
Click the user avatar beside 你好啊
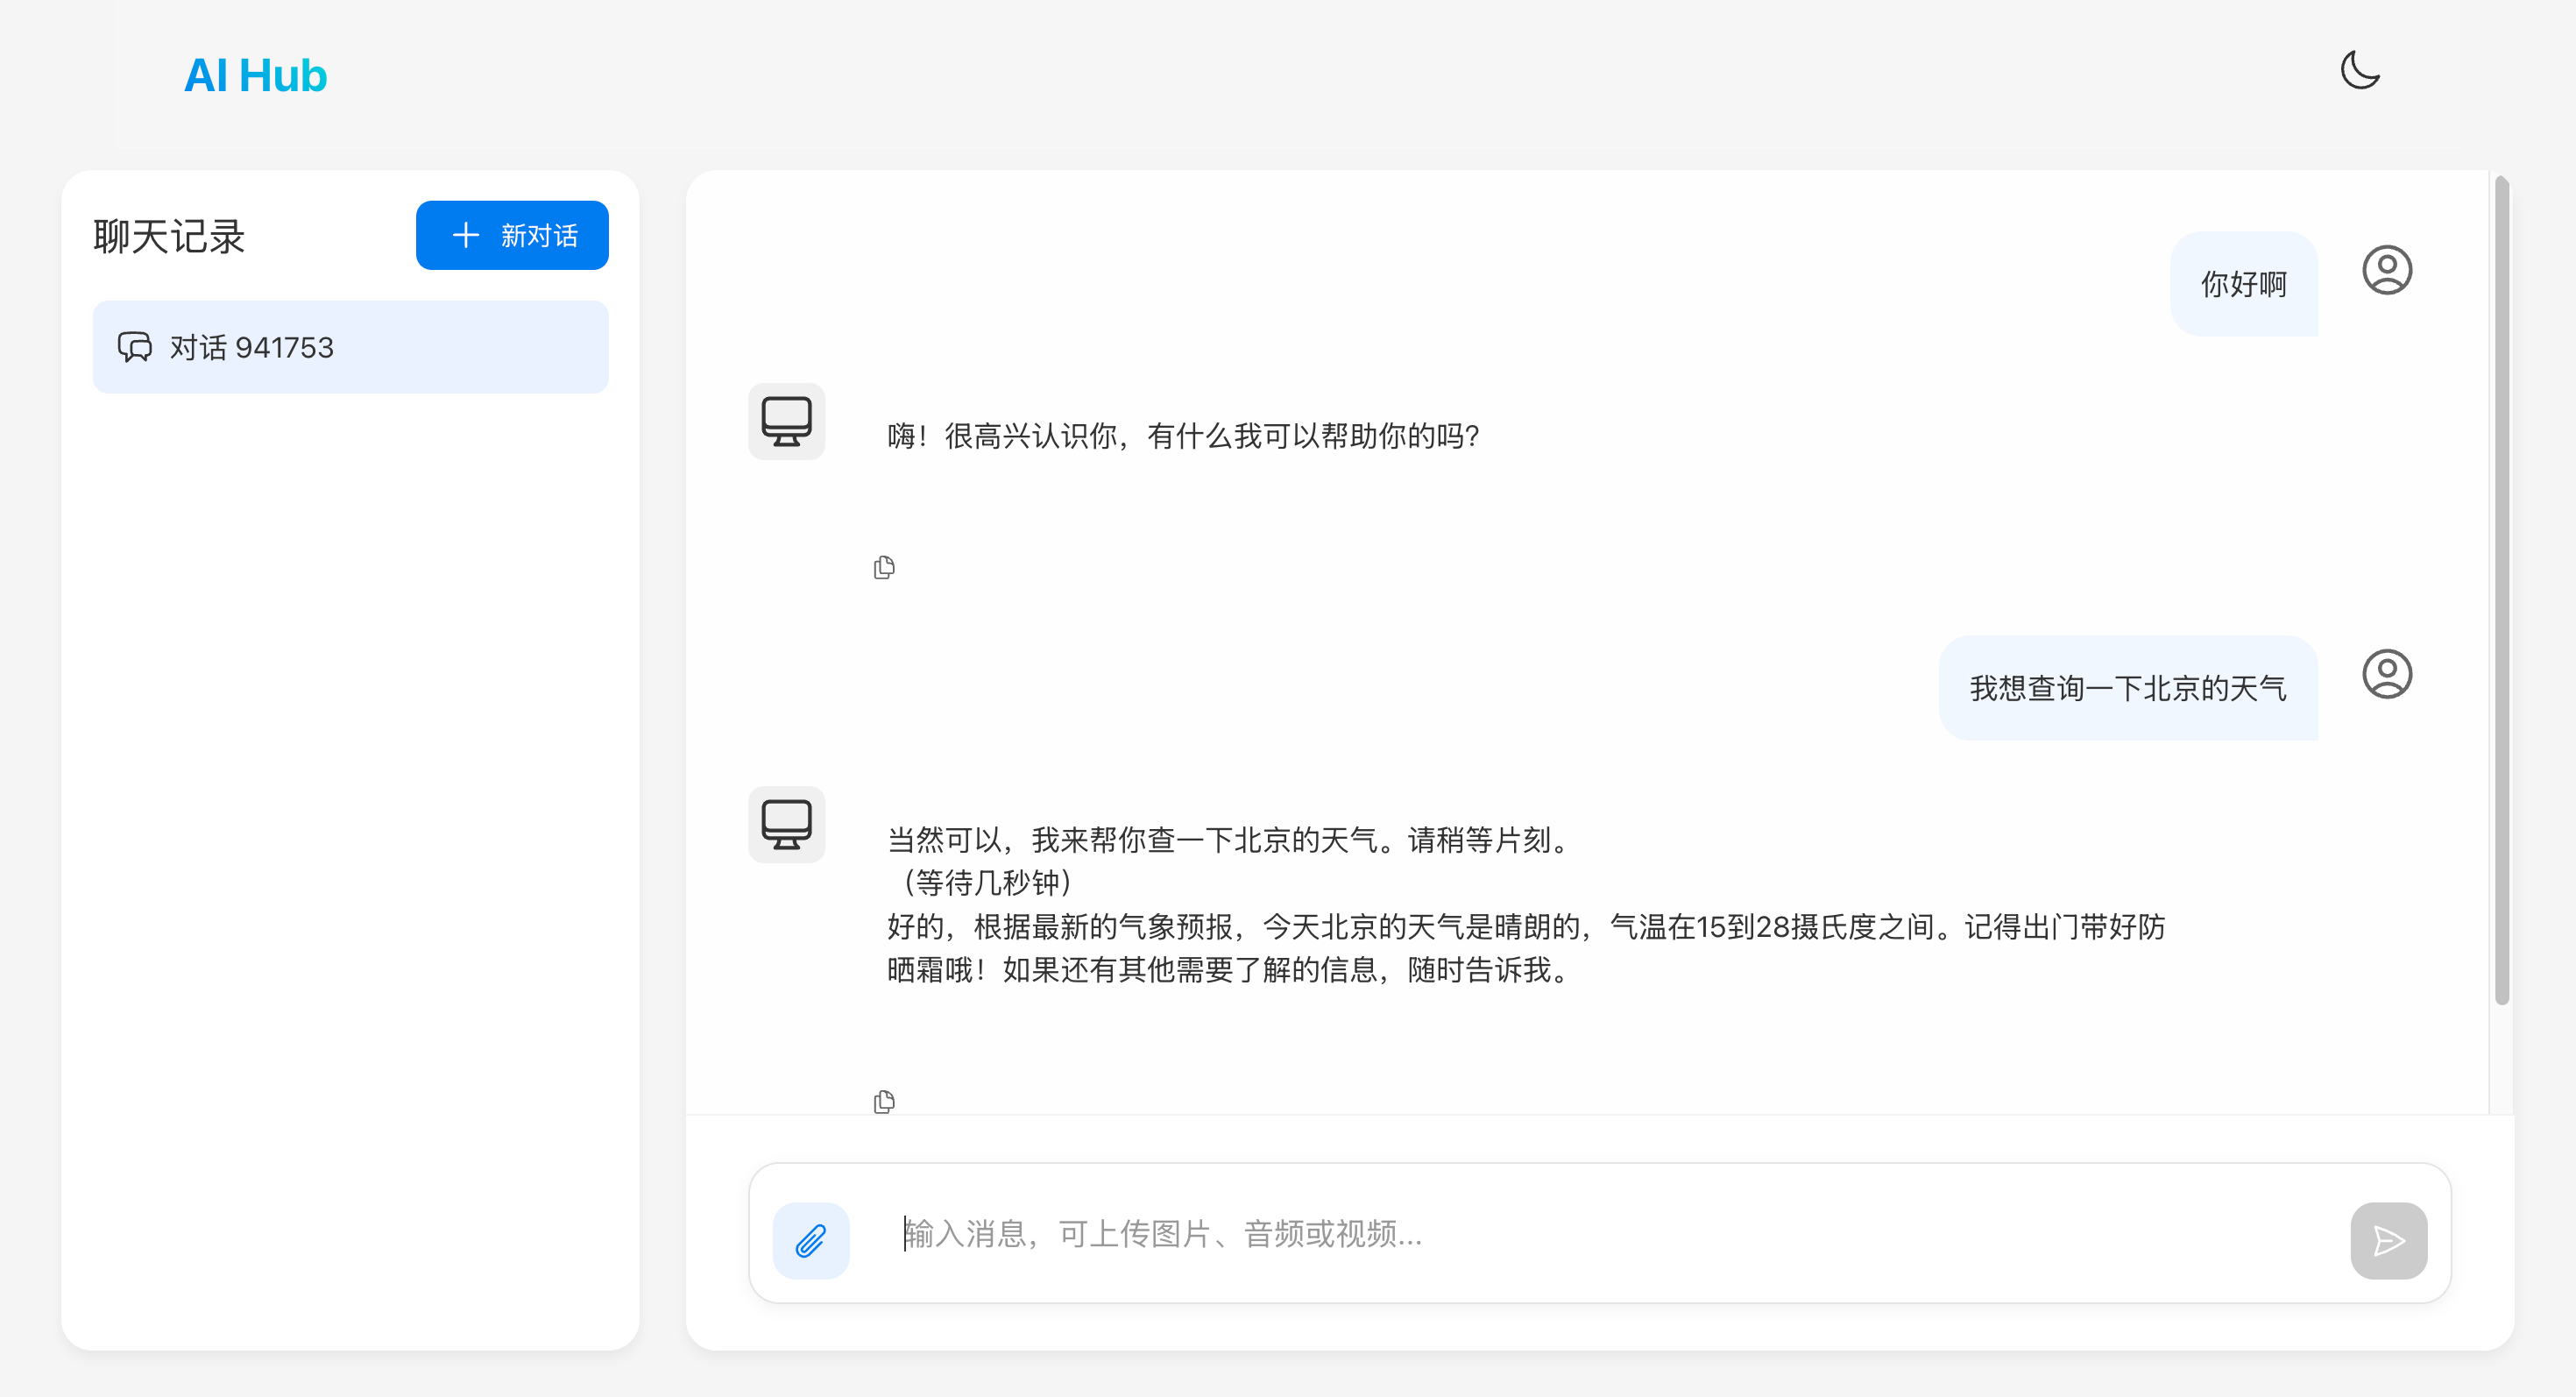(x=2386, y=270)
